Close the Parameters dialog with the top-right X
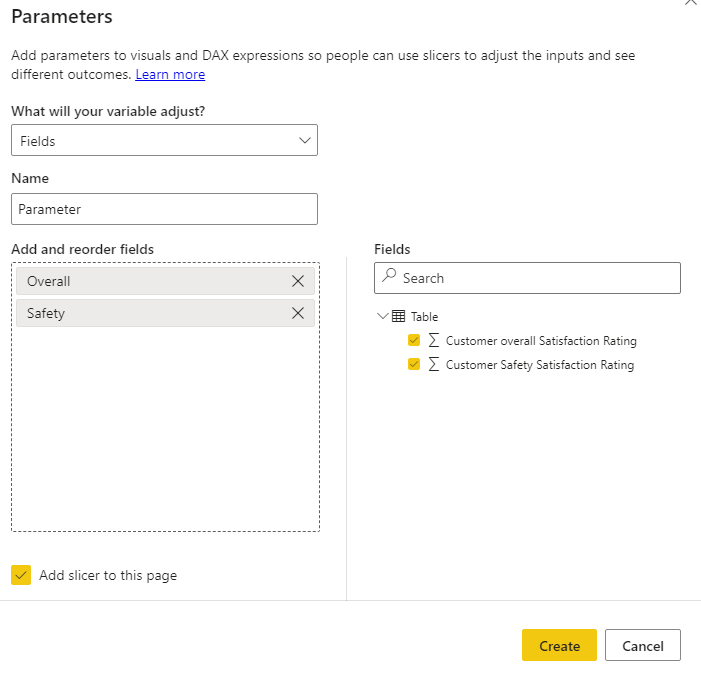Image resolution: width=701 pixels, height=675 pixels. pyautogui.click(x=691, y=2)
